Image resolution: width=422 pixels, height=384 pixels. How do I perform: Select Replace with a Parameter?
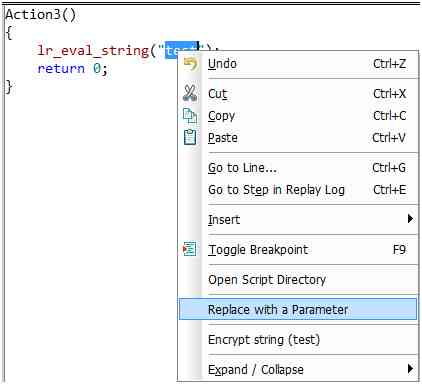point(298,309)
